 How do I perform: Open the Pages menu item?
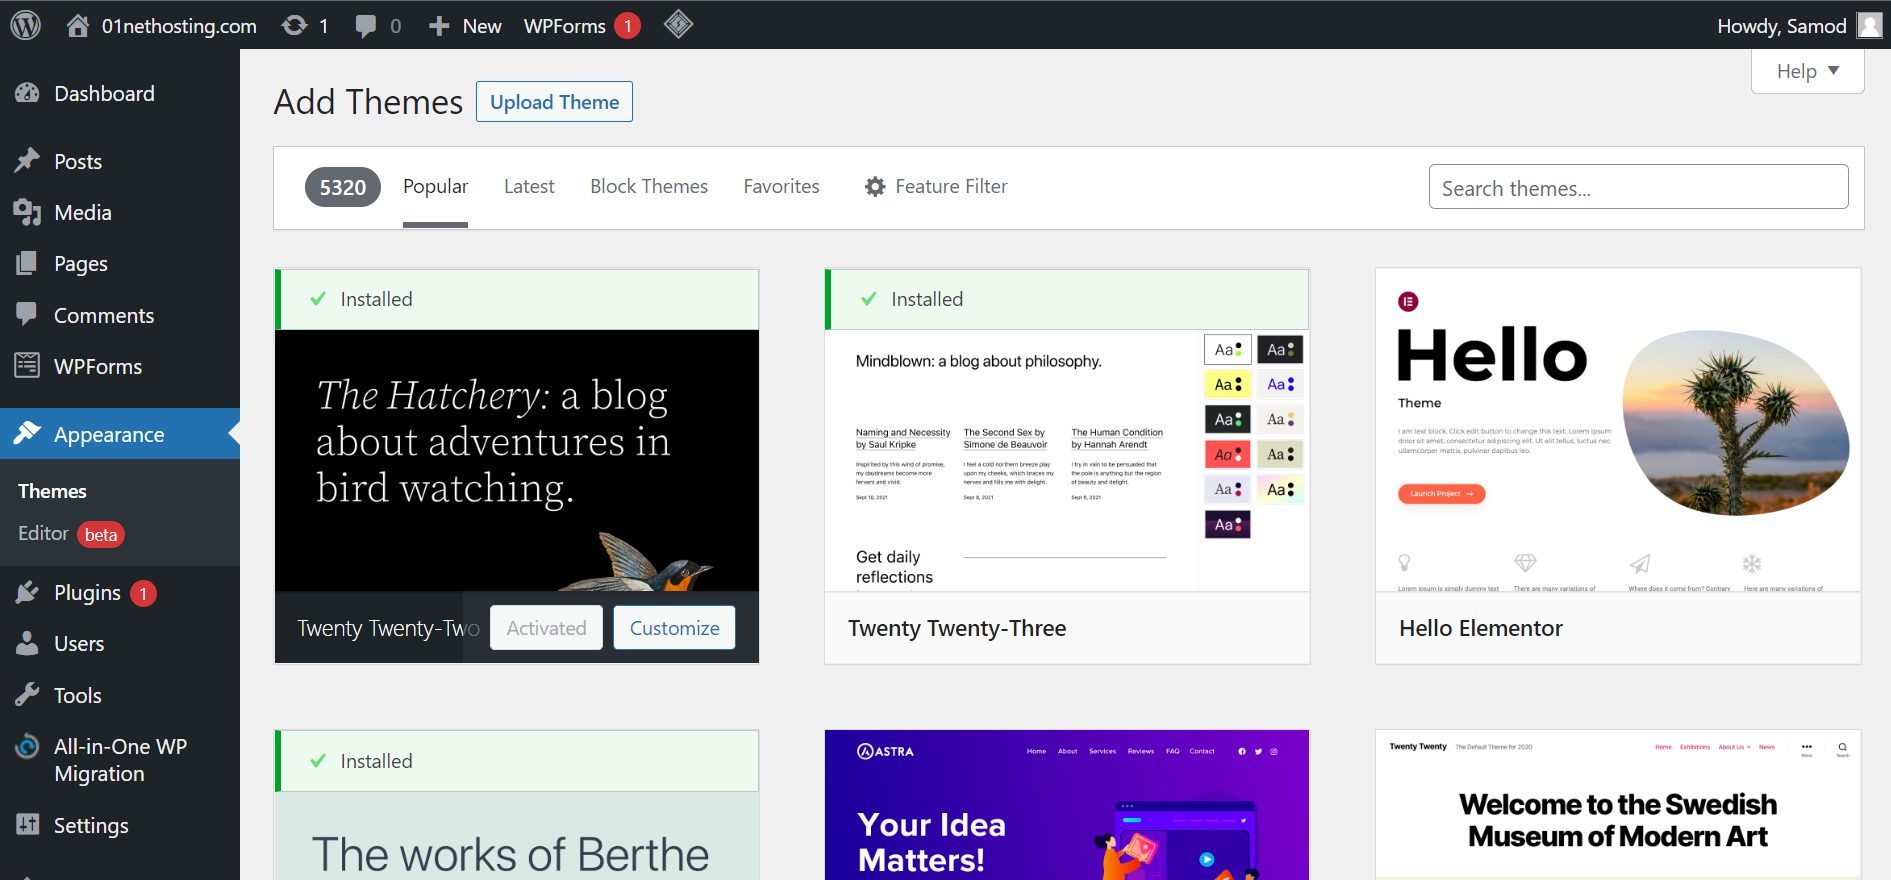click(x=80, y=263)
